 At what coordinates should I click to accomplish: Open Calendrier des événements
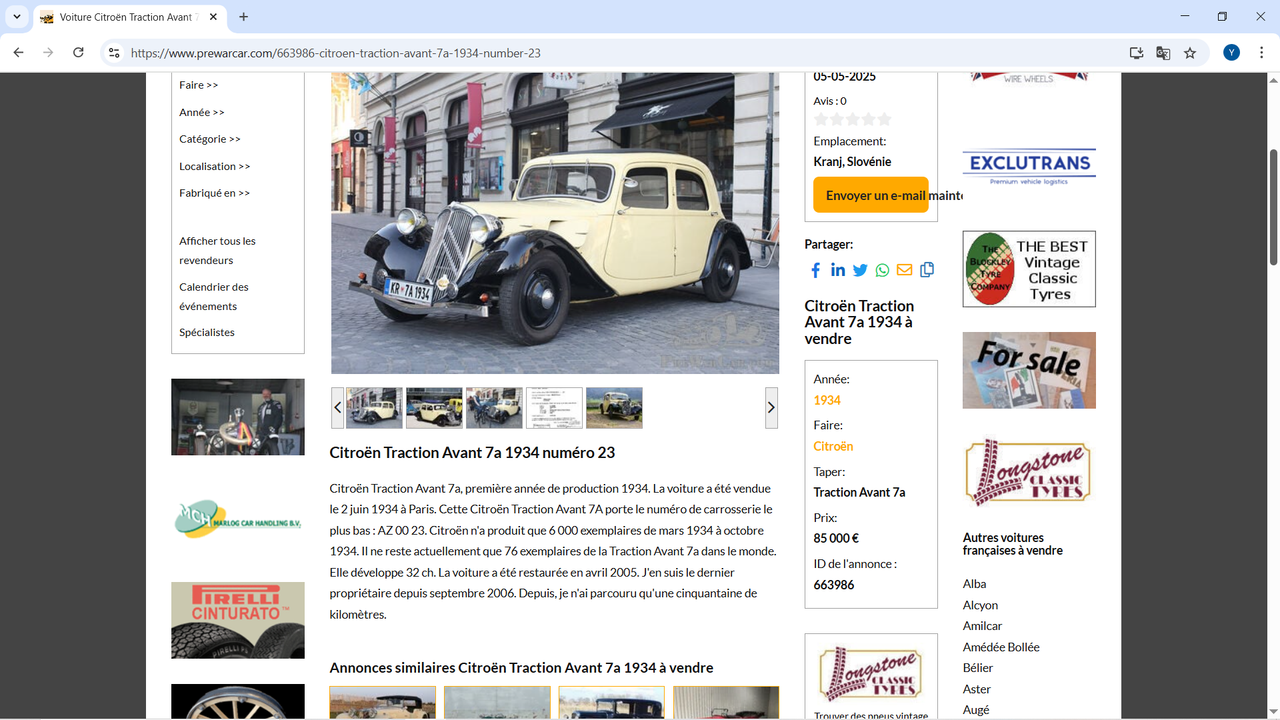pyautogui.click(x=214, y=296)
